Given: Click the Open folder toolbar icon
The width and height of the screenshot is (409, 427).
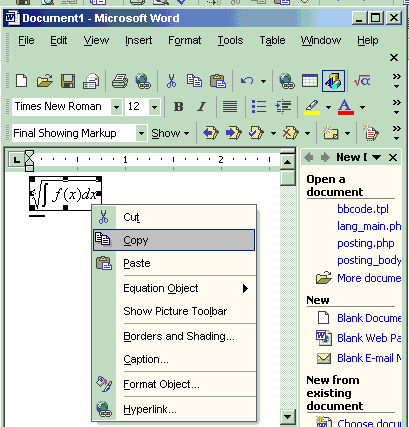Looking at the screenshot, I should tap(45, 81).
